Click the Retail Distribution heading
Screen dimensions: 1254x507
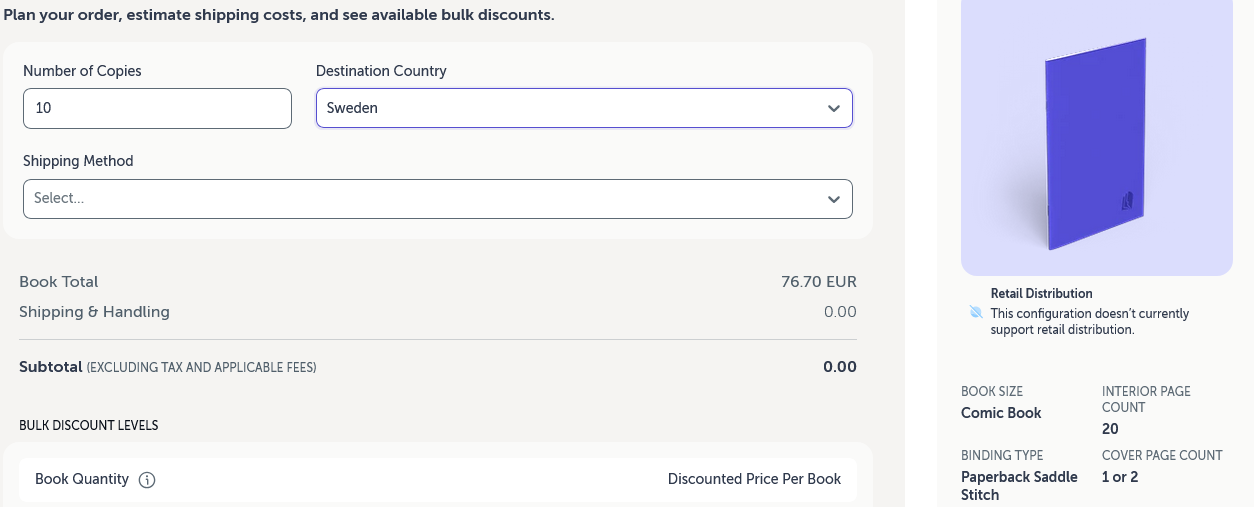click(x=1041, y=294)
